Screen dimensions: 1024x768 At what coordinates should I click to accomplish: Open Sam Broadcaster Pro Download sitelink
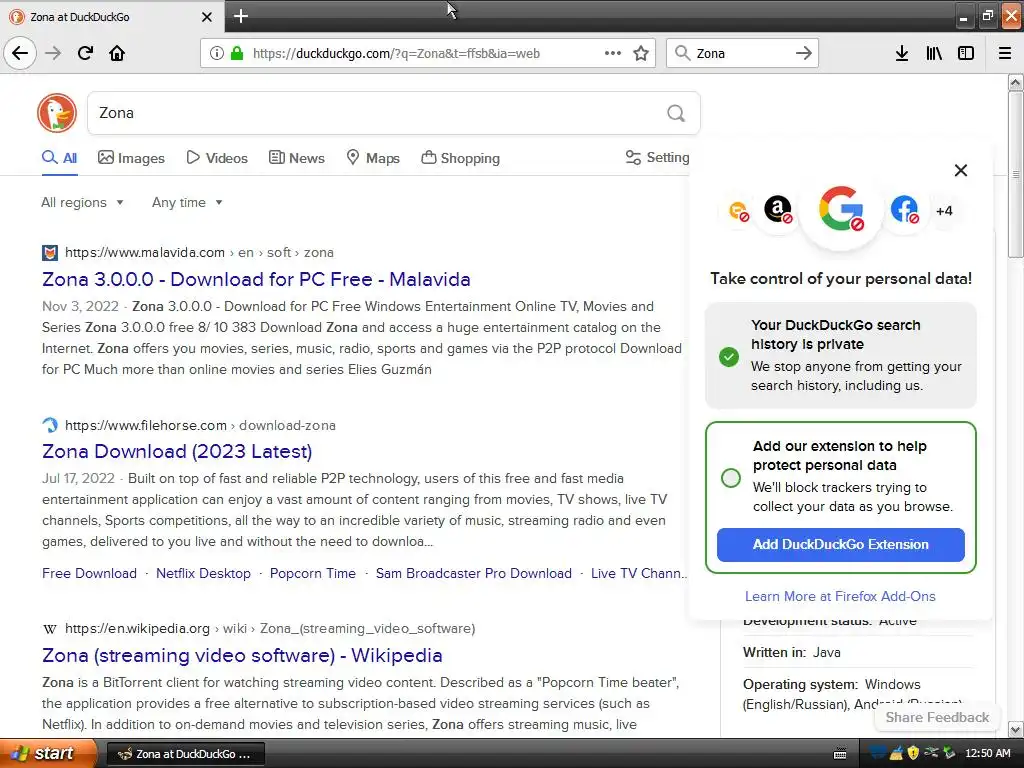coord(473,573)
